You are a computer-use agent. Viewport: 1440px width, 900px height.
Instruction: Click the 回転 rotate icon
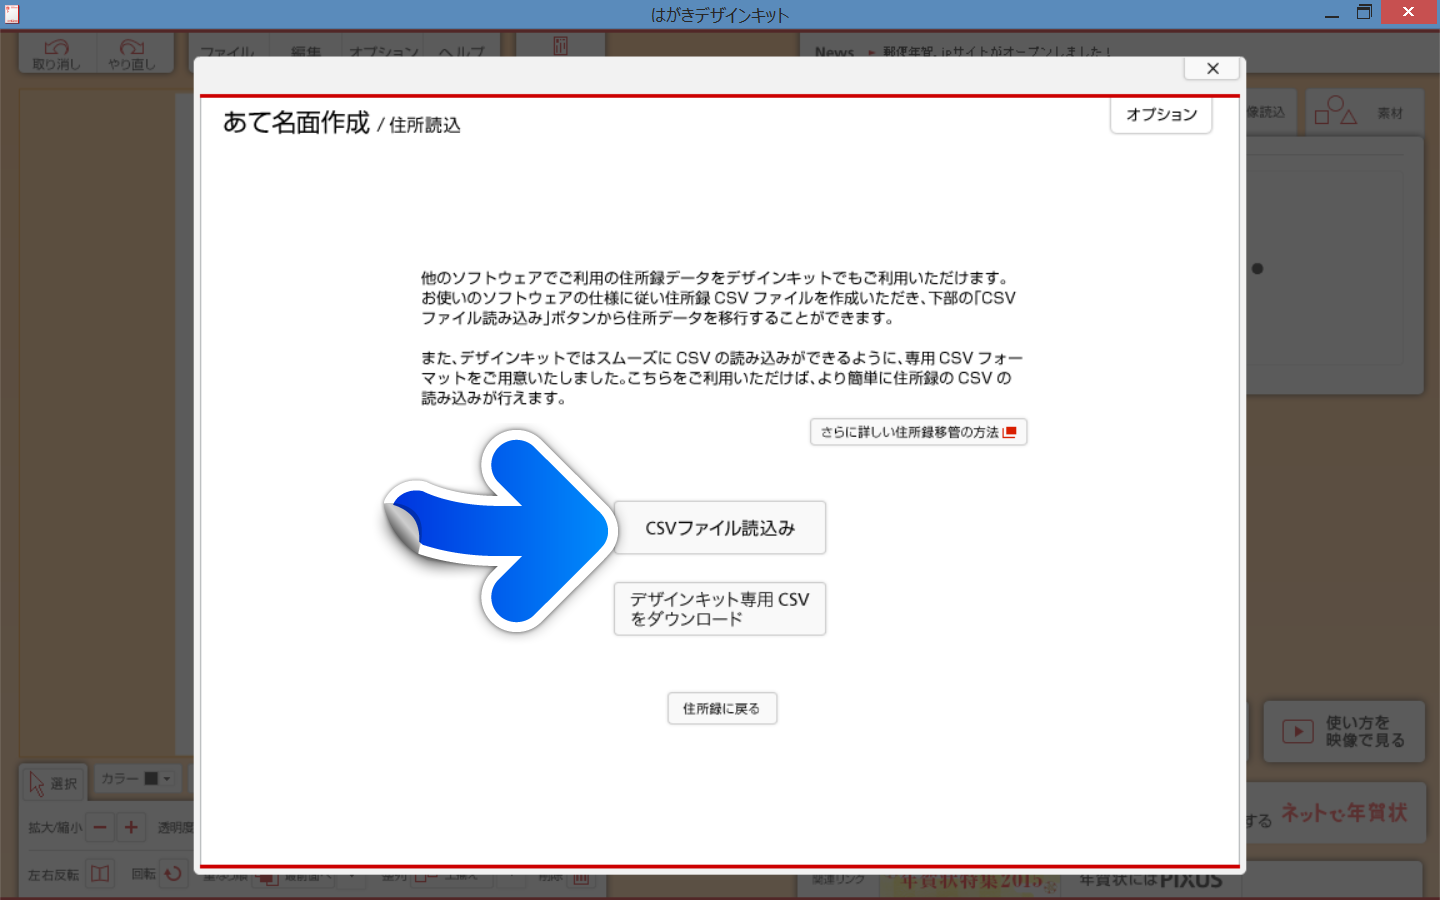click(173, 874)
